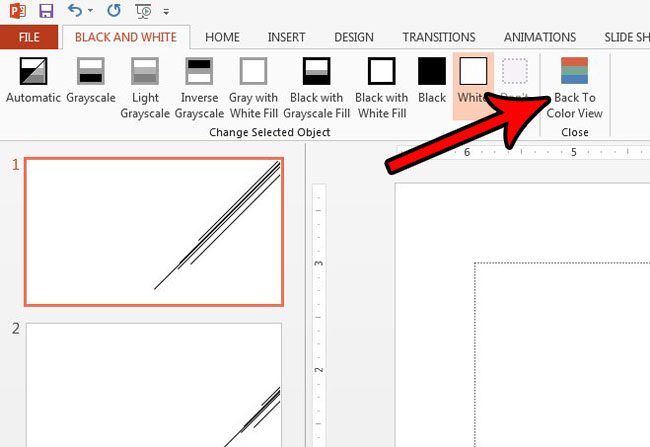The image size is (650, 447).
Task: Click Back To Color View button
Action: point(575,87)
